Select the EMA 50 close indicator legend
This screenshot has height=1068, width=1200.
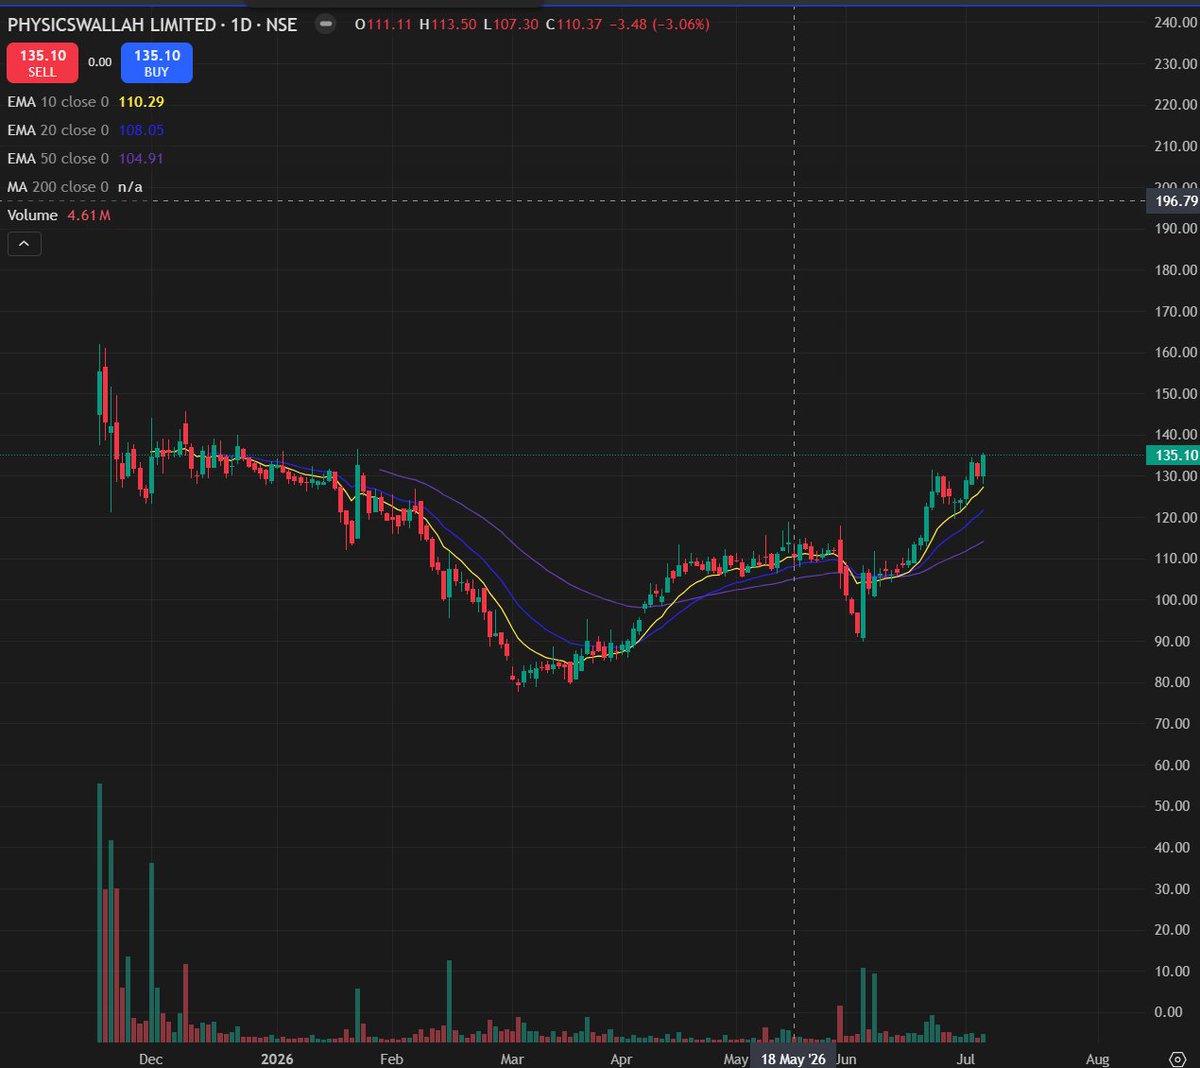pyautogui.click(x=58, y=158)
